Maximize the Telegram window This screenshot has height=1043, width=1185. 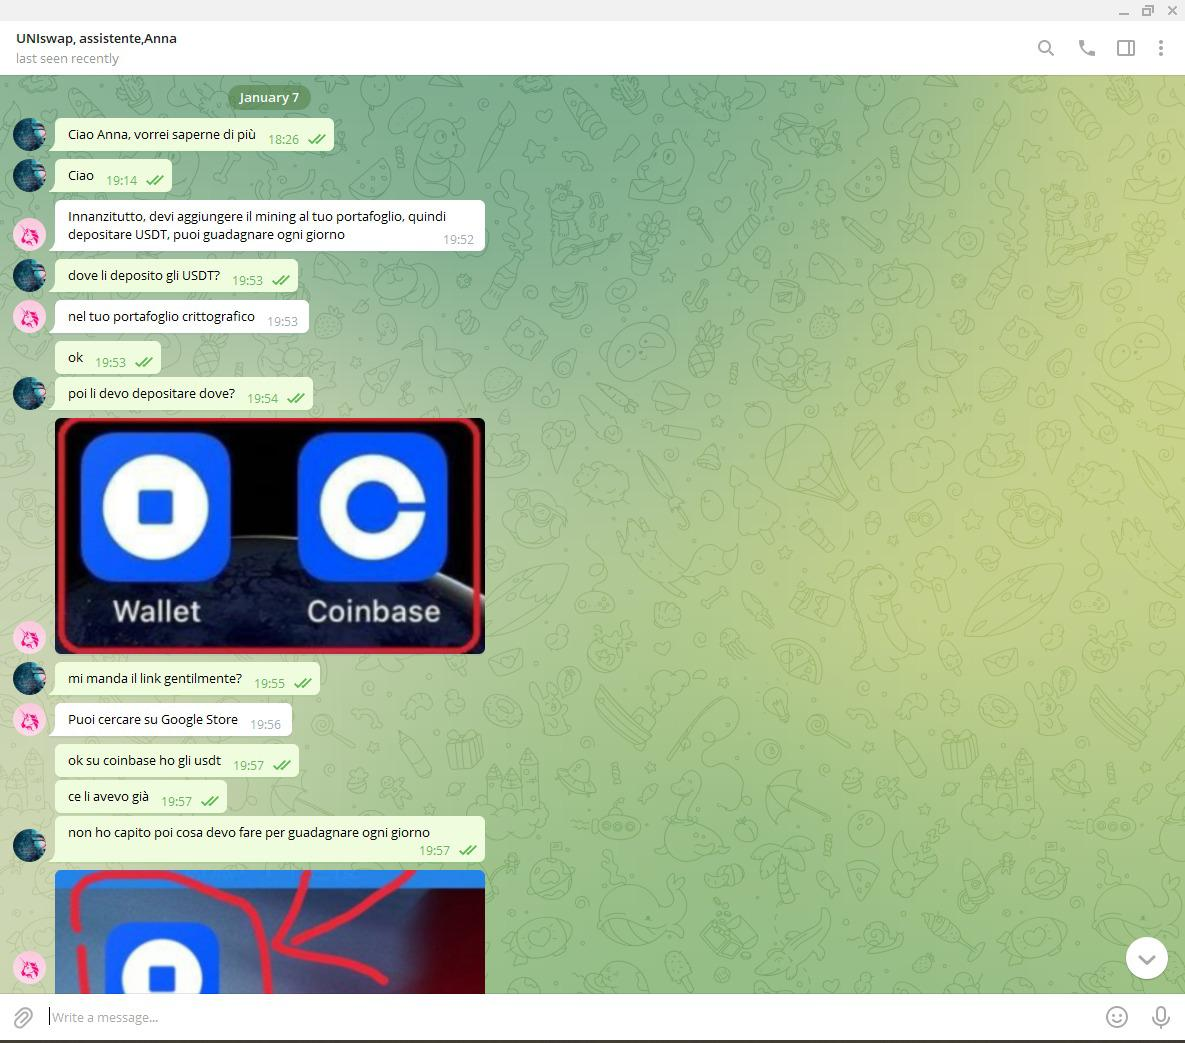coord(1148,10)
